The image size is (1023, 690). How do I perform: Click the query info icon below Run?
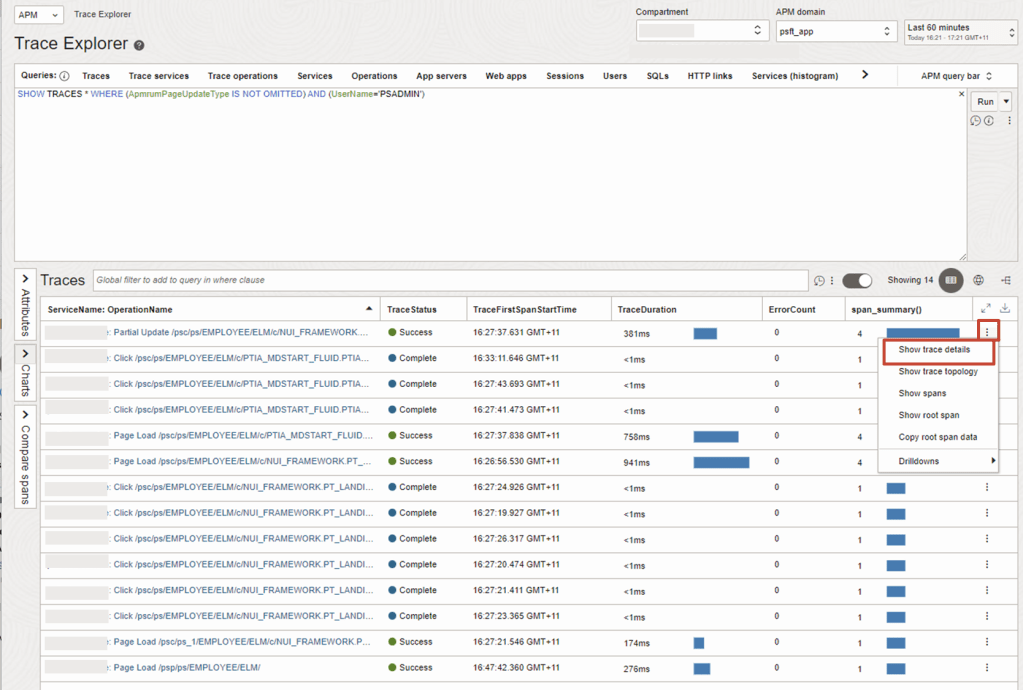(988, 121)
